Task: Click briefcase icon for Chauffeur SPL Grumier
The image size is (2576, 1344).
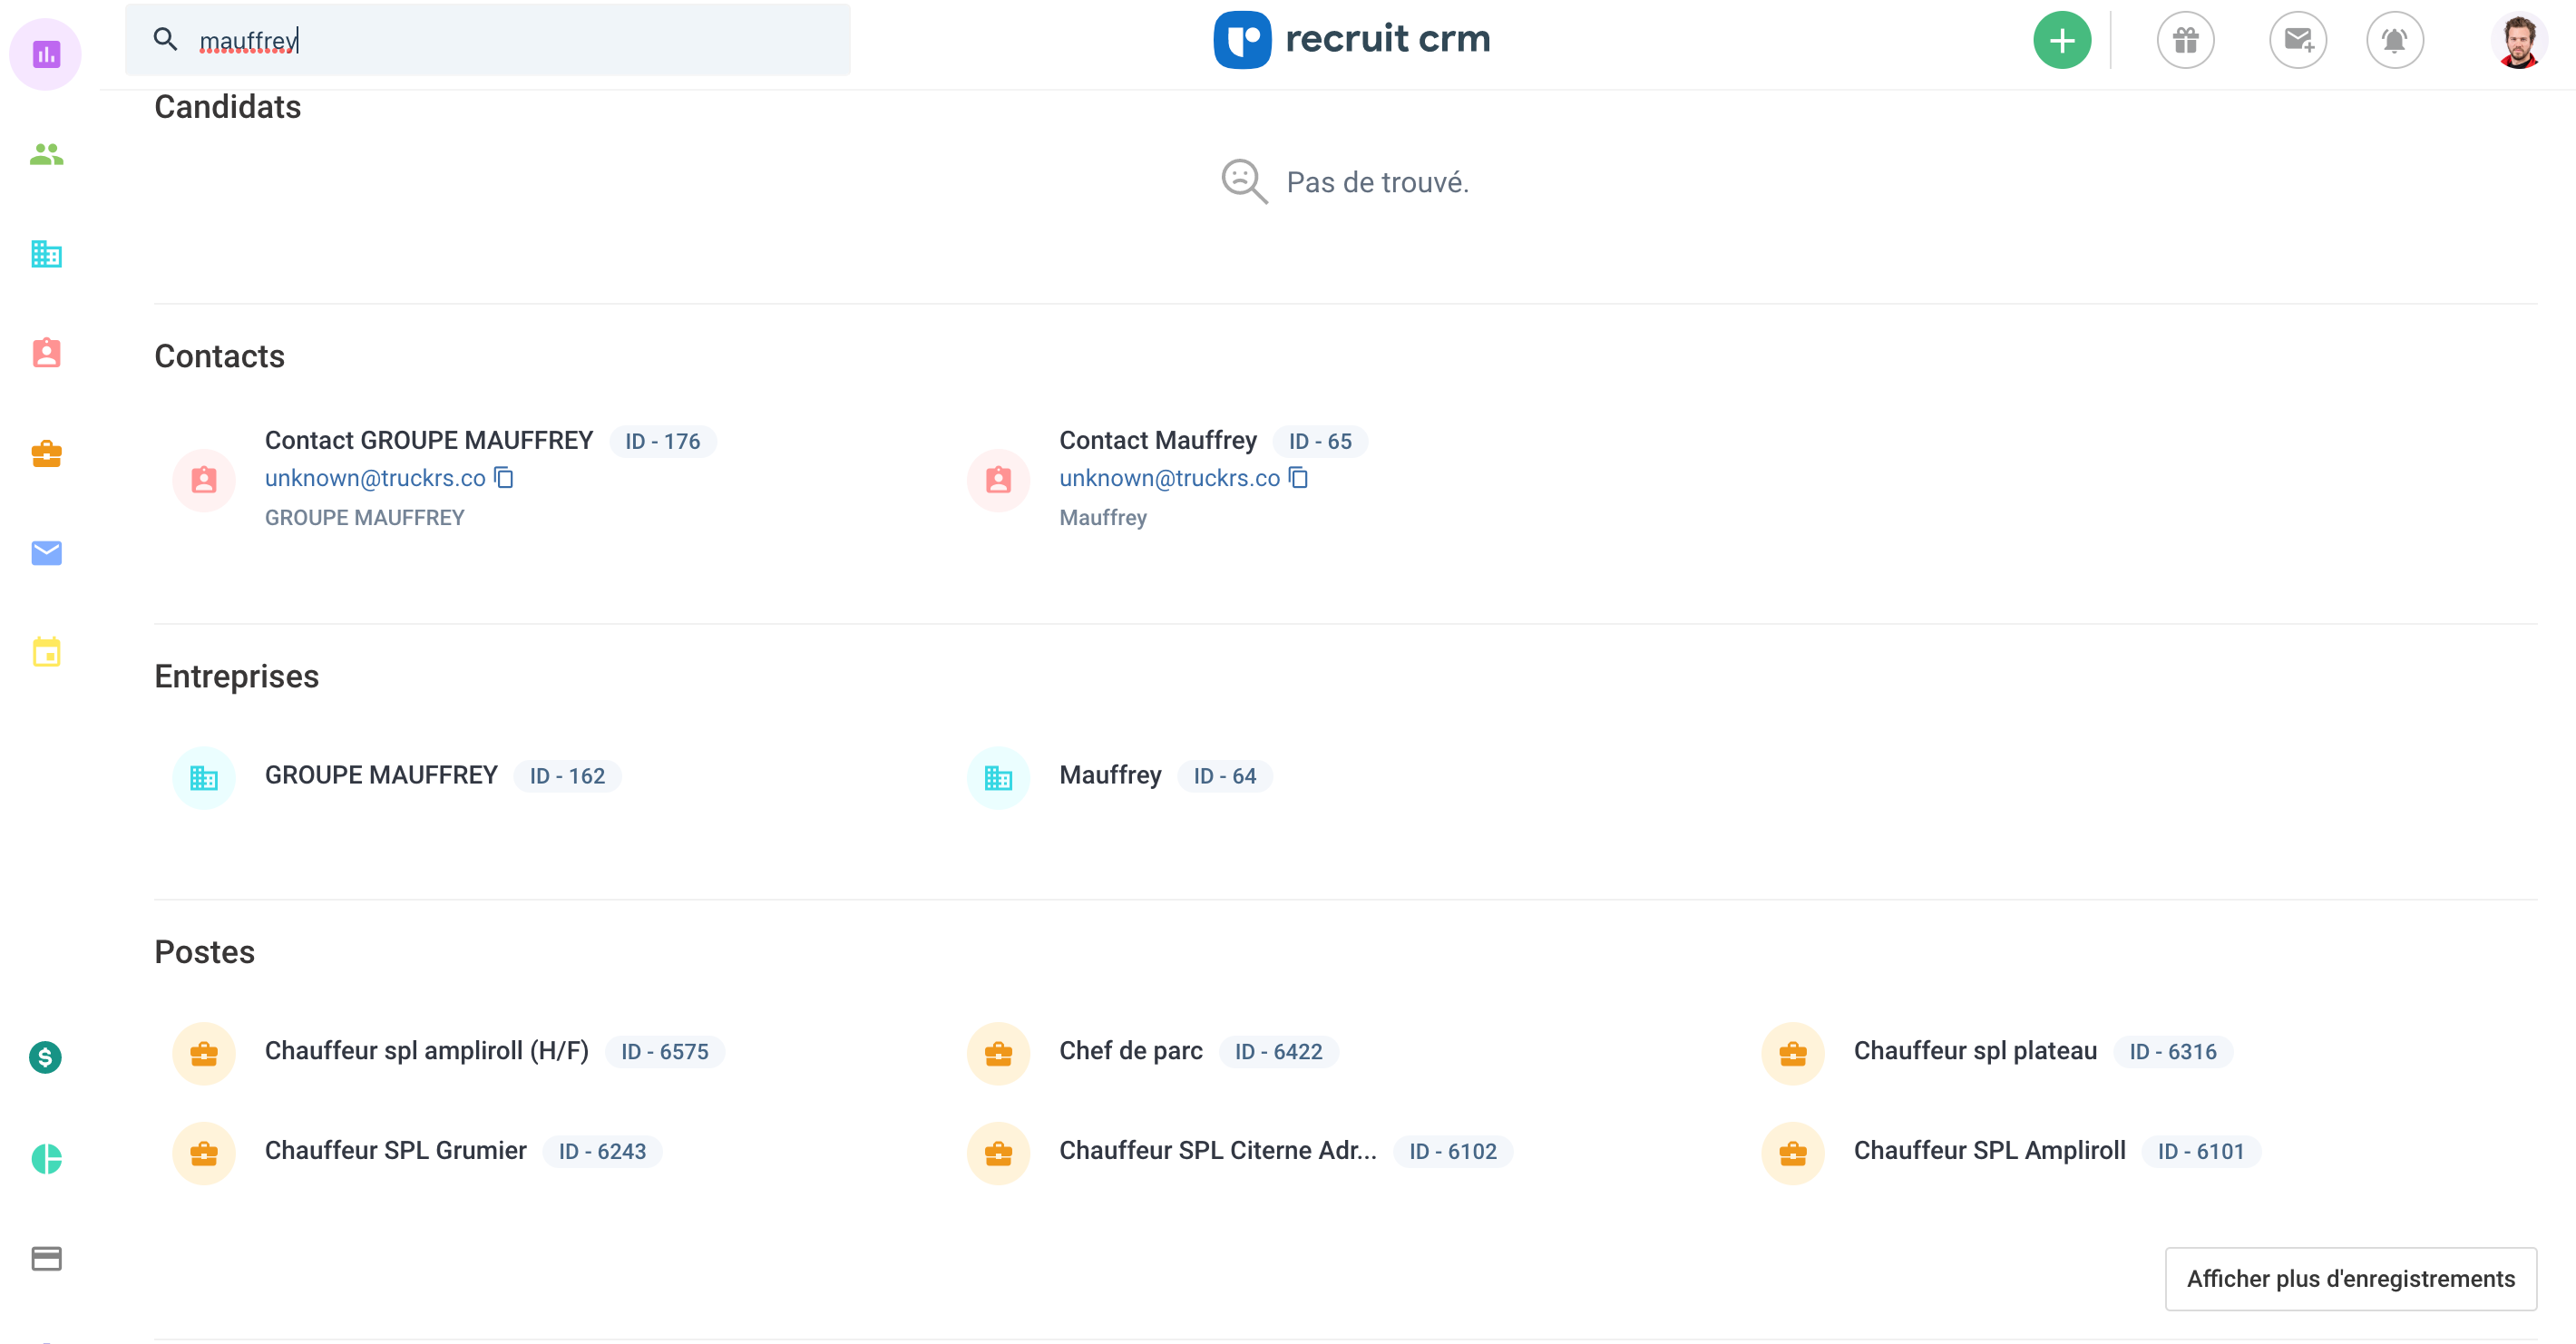Action: (x=204, y=1153)
